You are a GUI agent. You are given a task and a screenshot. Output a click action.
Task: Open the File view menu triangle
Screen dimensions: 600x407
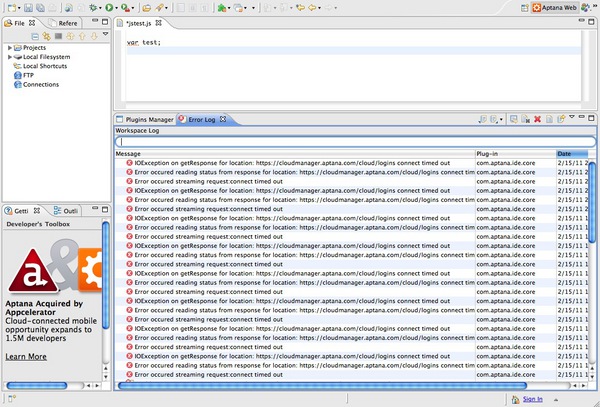coord(105,34)
